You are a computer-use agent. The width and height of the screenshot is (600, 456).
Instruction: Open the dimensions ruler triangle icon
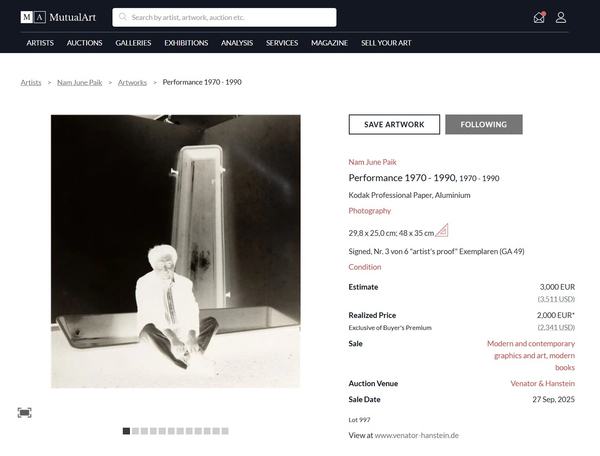[441, 231]
